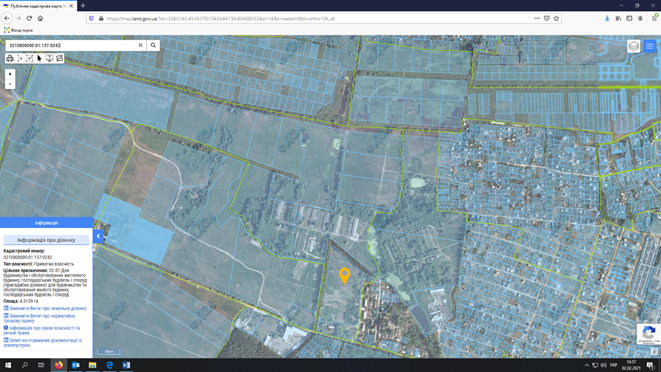Click the orange location pin marker
The width and height of the screenshot is (661, 372).
tap(344, 276)
